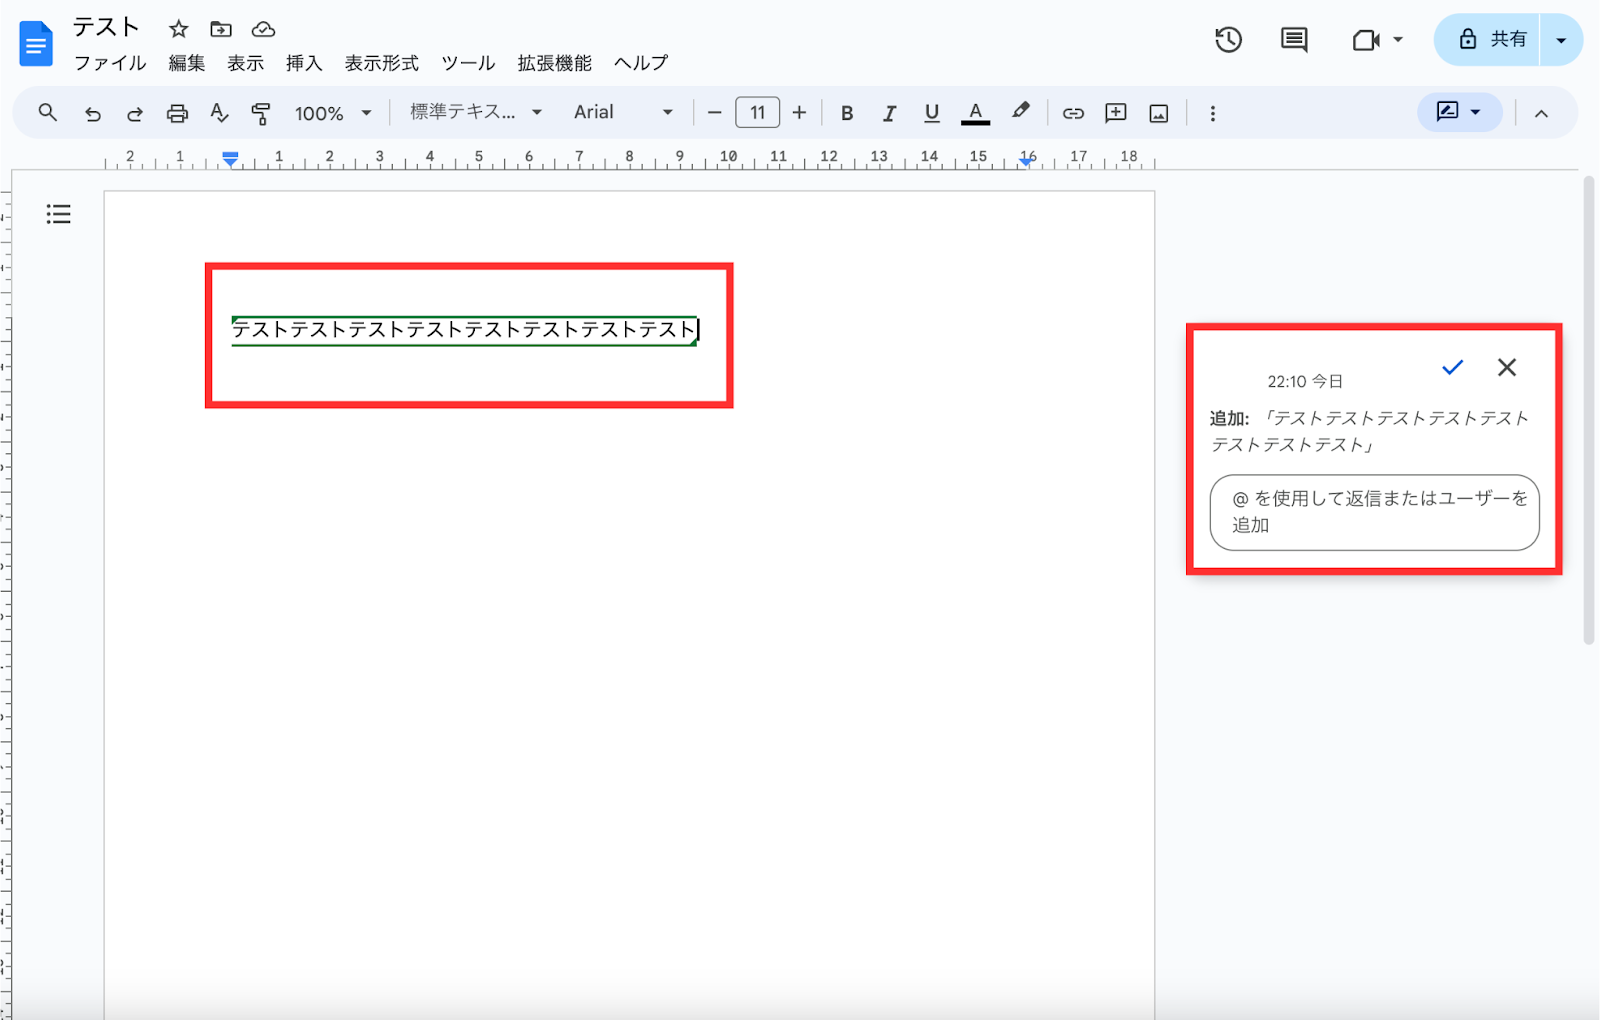Click the right indent marker on ruler
Screen dimensions: 1600x1020
[1026, 161]
